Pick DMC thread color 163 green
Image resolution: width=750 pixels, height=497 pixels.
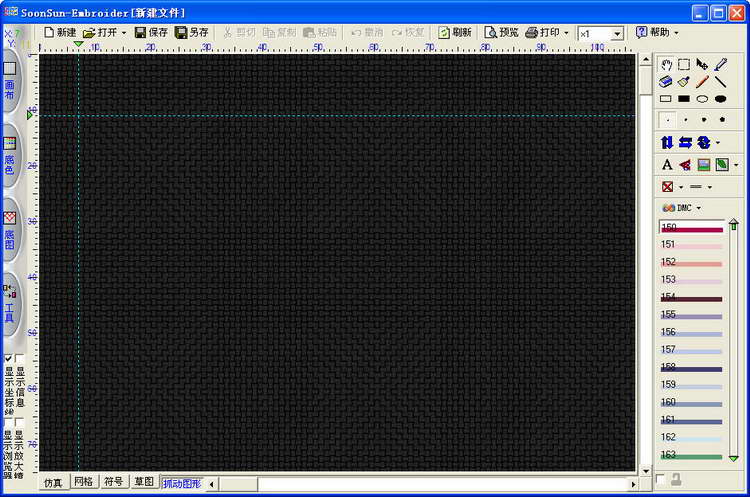(x=692, y=455)
